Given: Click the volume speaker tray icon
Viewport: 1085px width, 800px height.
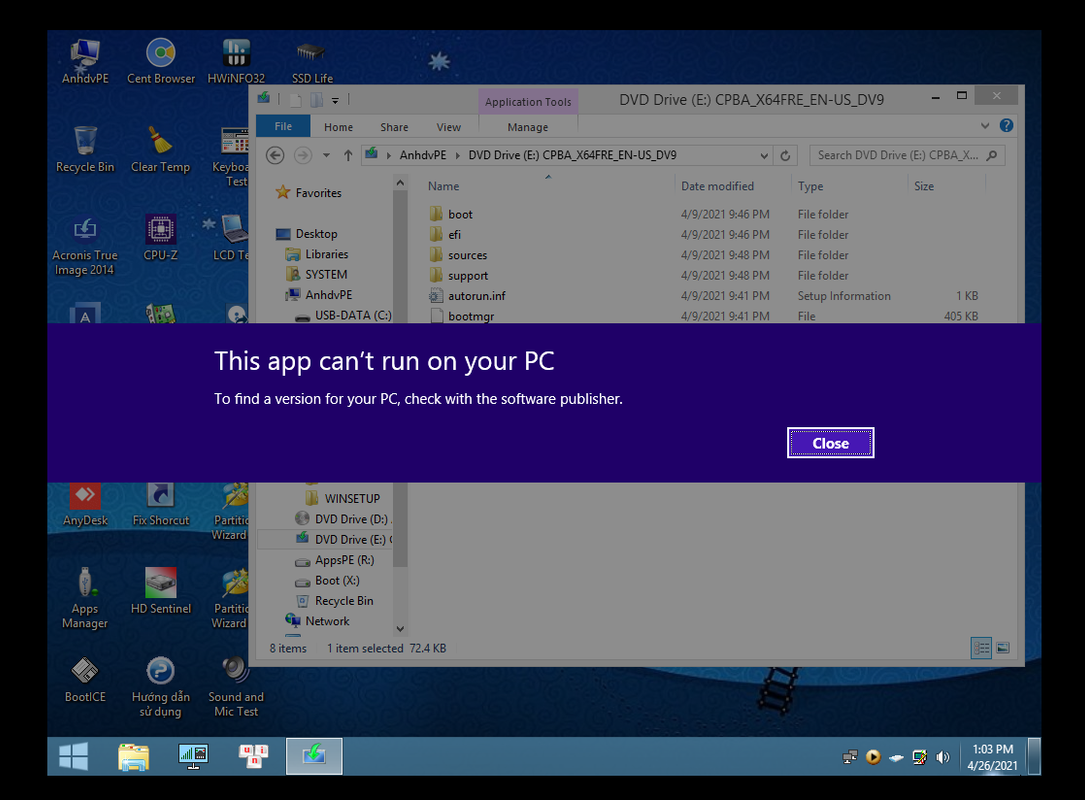Looking at the screenshot, I should pos(942,757).
